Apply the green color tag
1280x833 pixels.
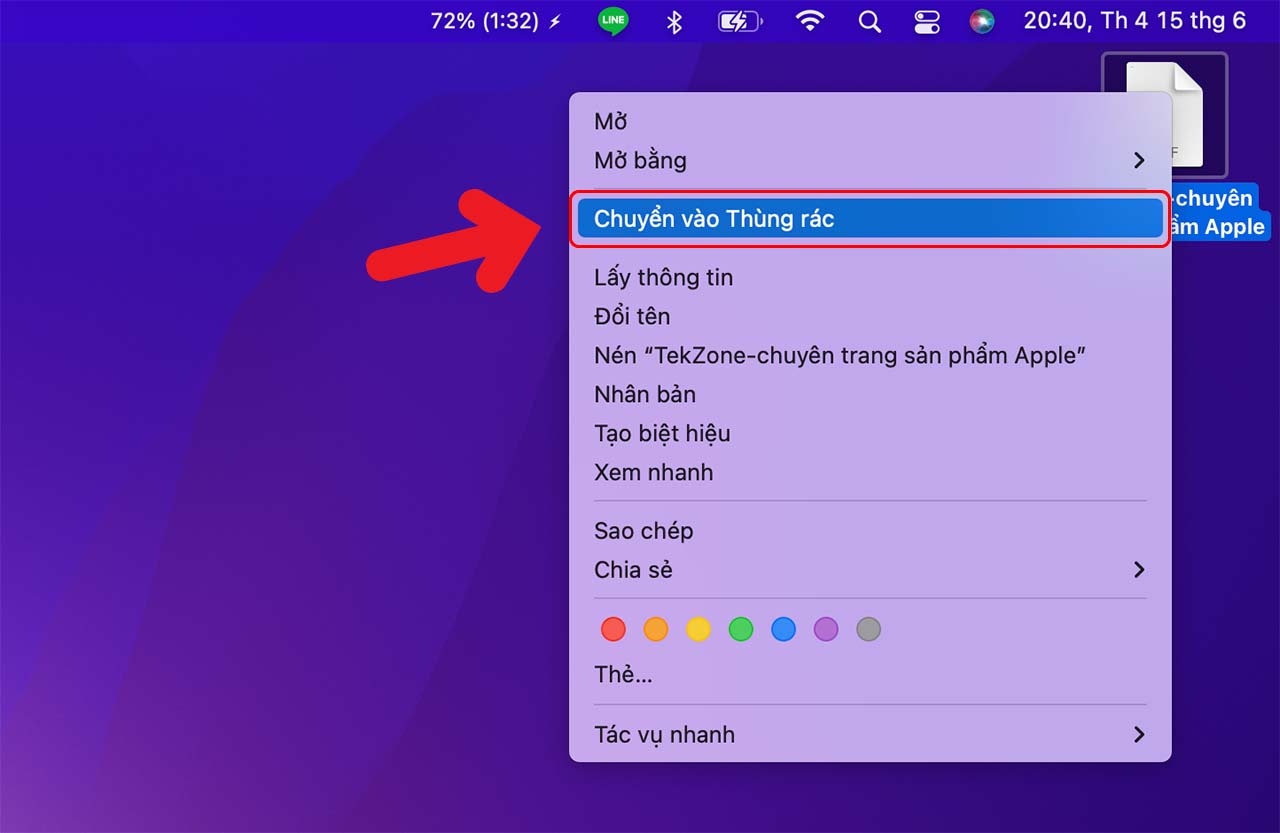741,629
